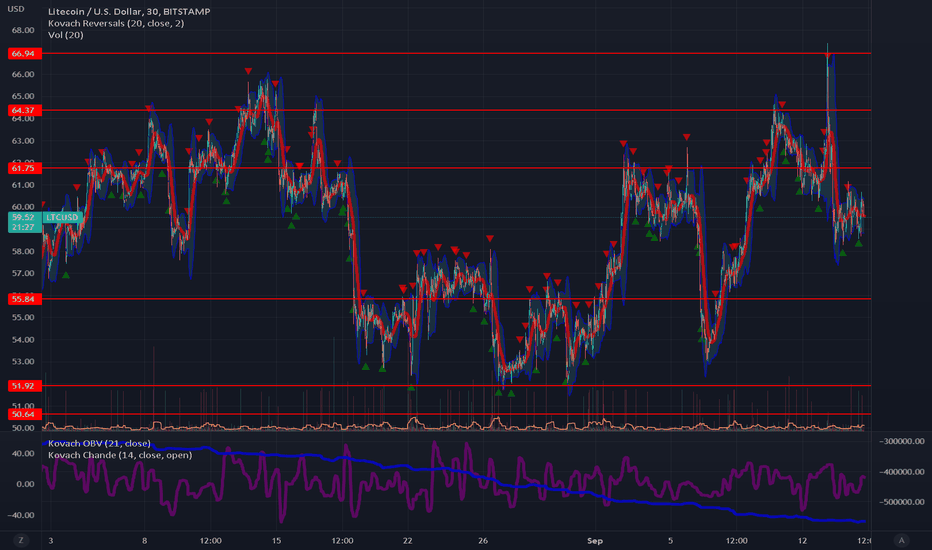Screen dimensions: 932x550
Task: Click the 58.00 price axis value
Action: pyautogui.click(x=23, y=252)
